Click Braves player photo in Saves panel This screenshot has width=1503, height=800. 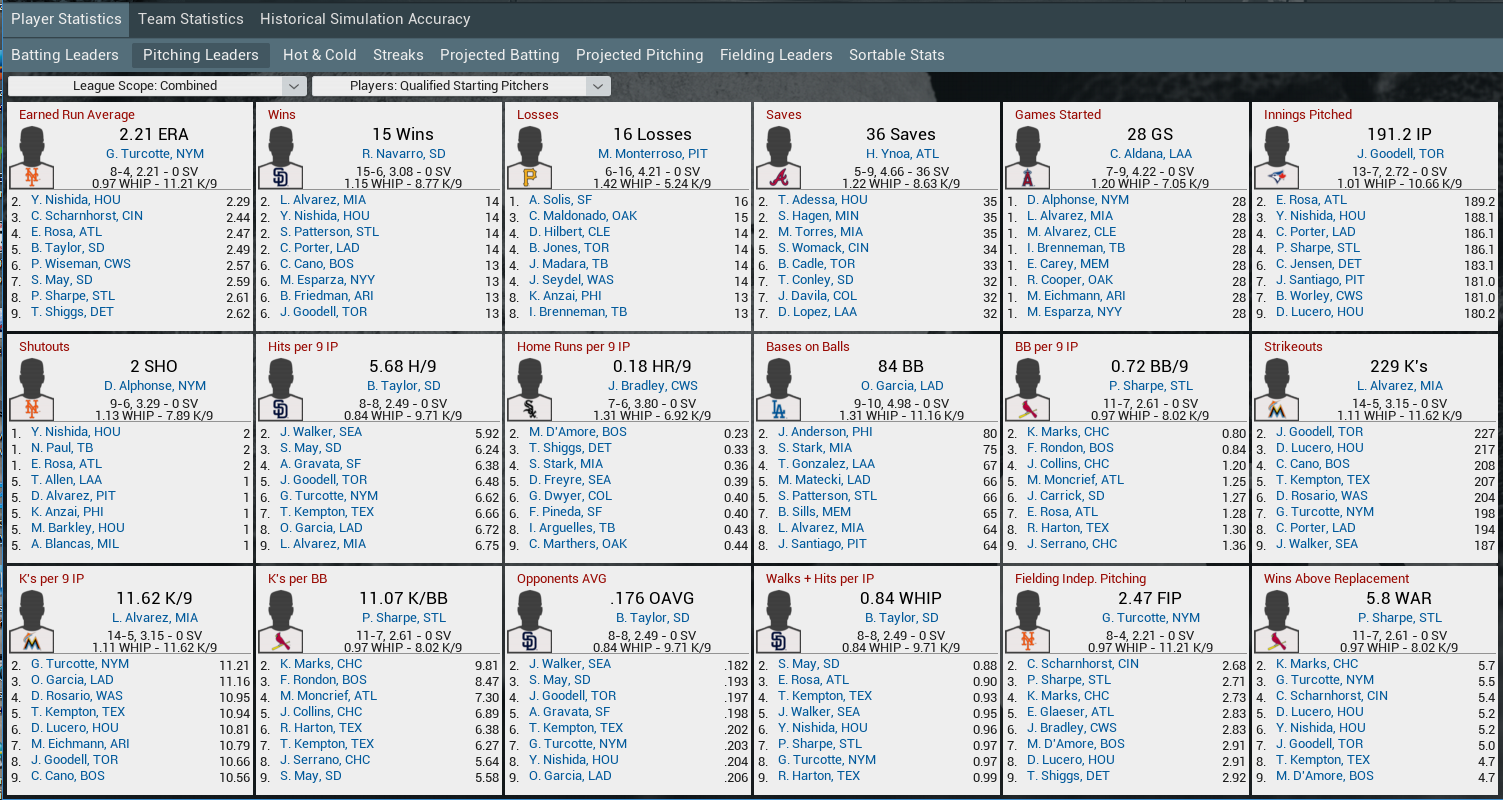click(x=778, y=158)
